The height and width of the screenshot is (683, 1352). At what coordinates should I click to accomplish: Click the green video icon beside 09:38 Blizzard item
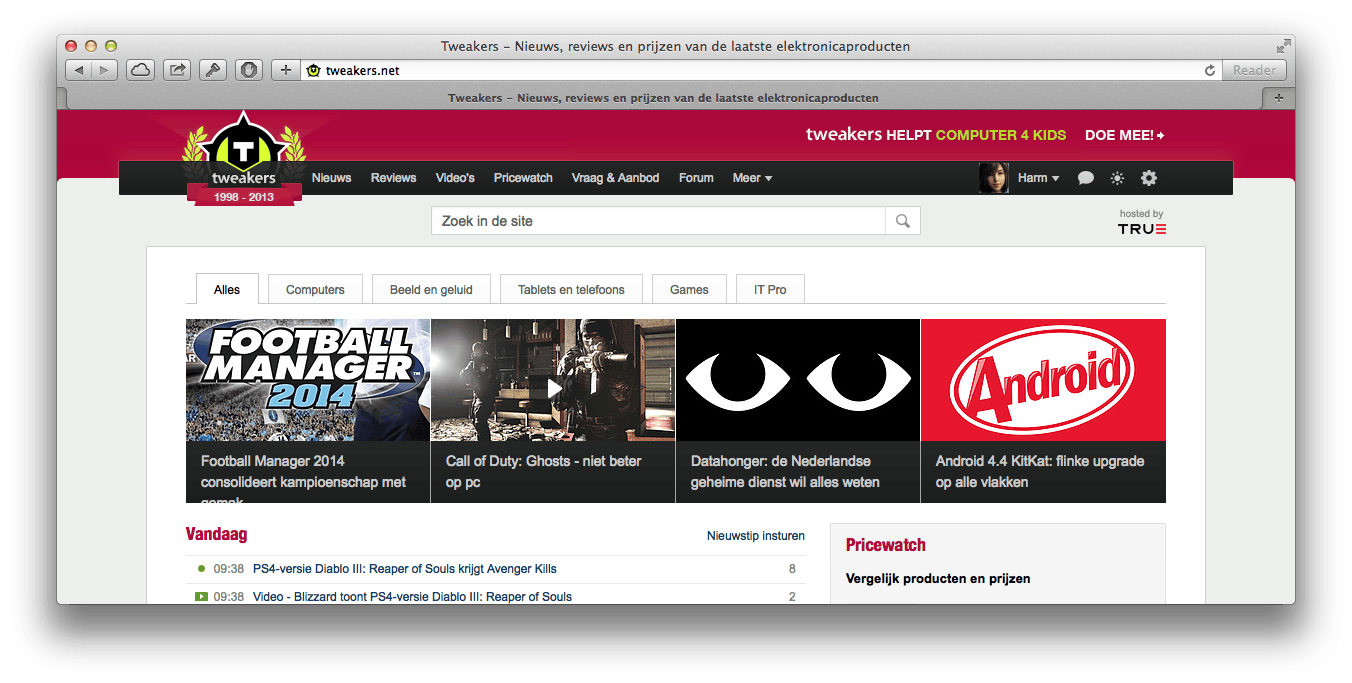point(201,597)
